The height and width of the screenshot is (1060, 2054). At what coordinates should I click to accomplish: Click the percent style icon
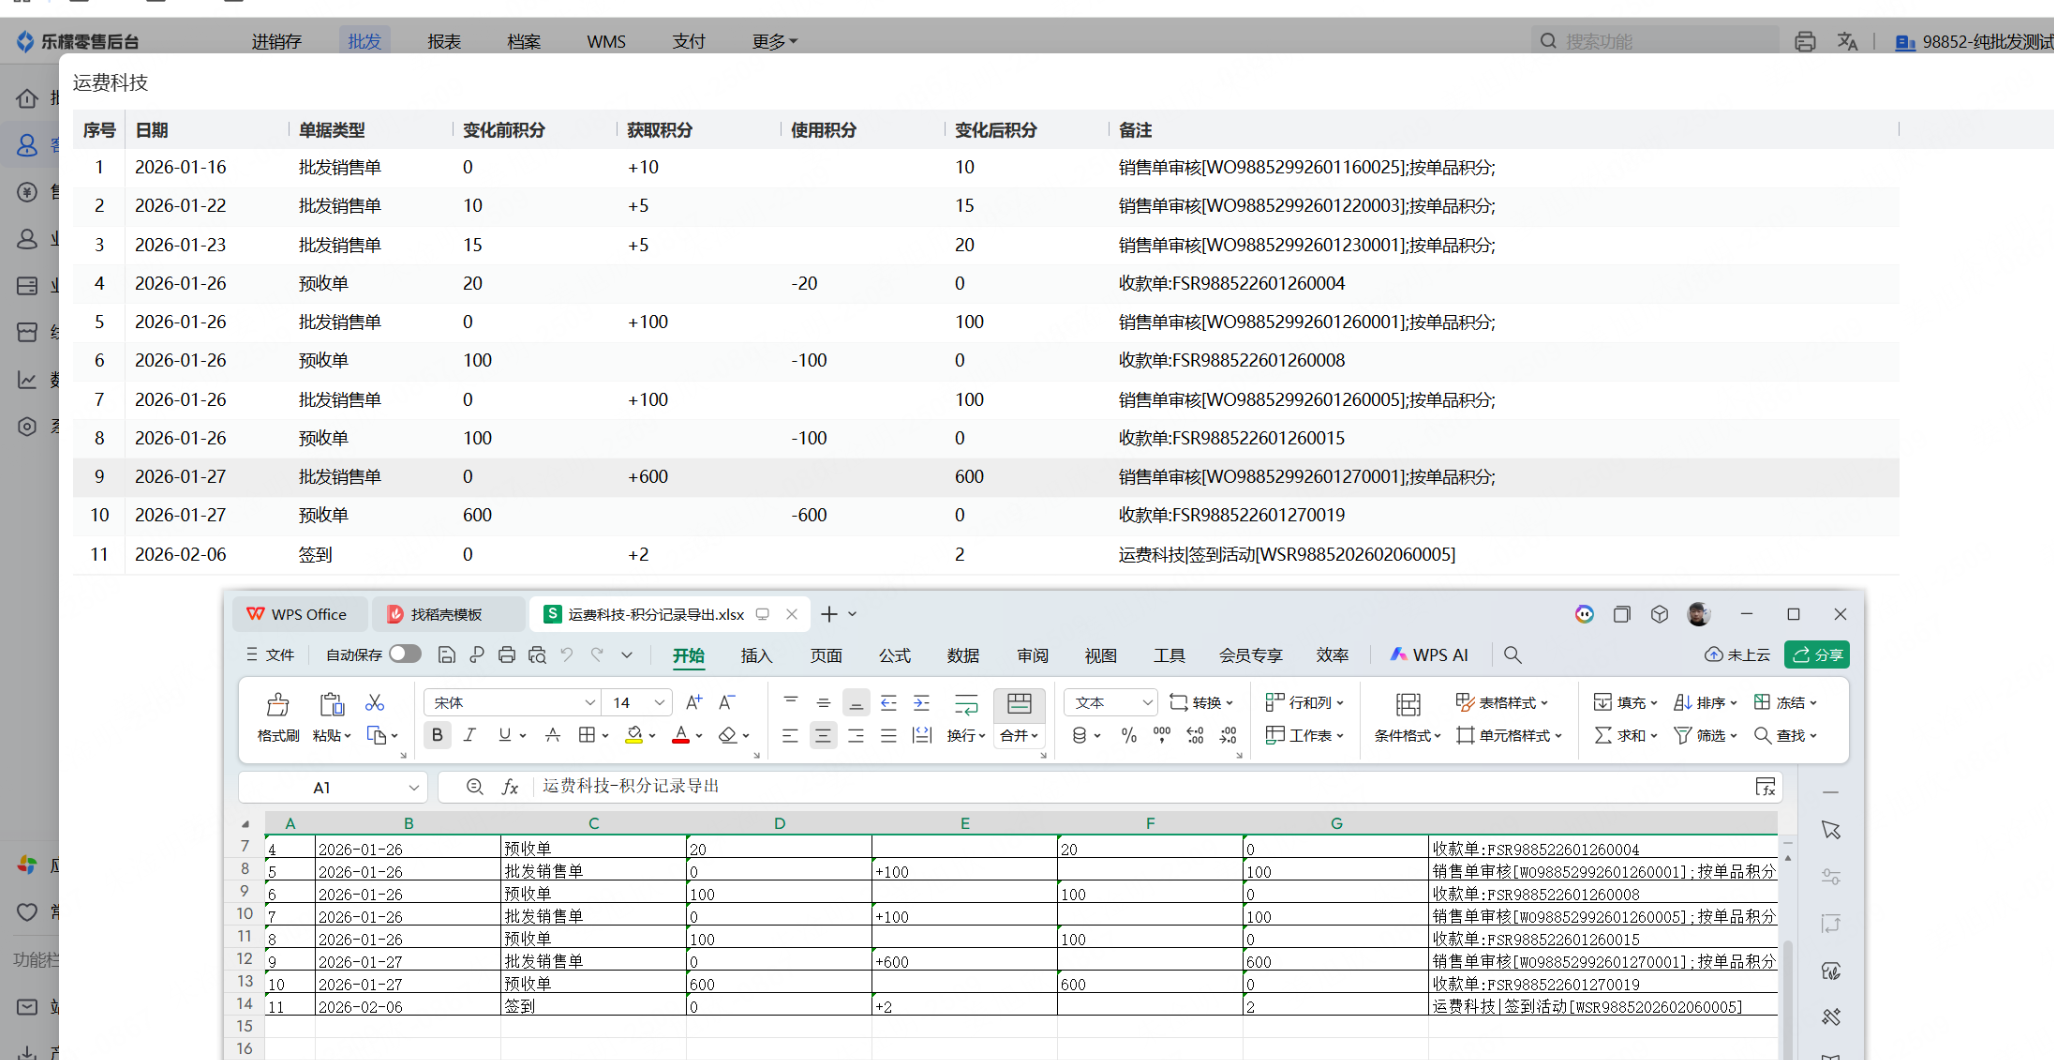point(1129,735)
